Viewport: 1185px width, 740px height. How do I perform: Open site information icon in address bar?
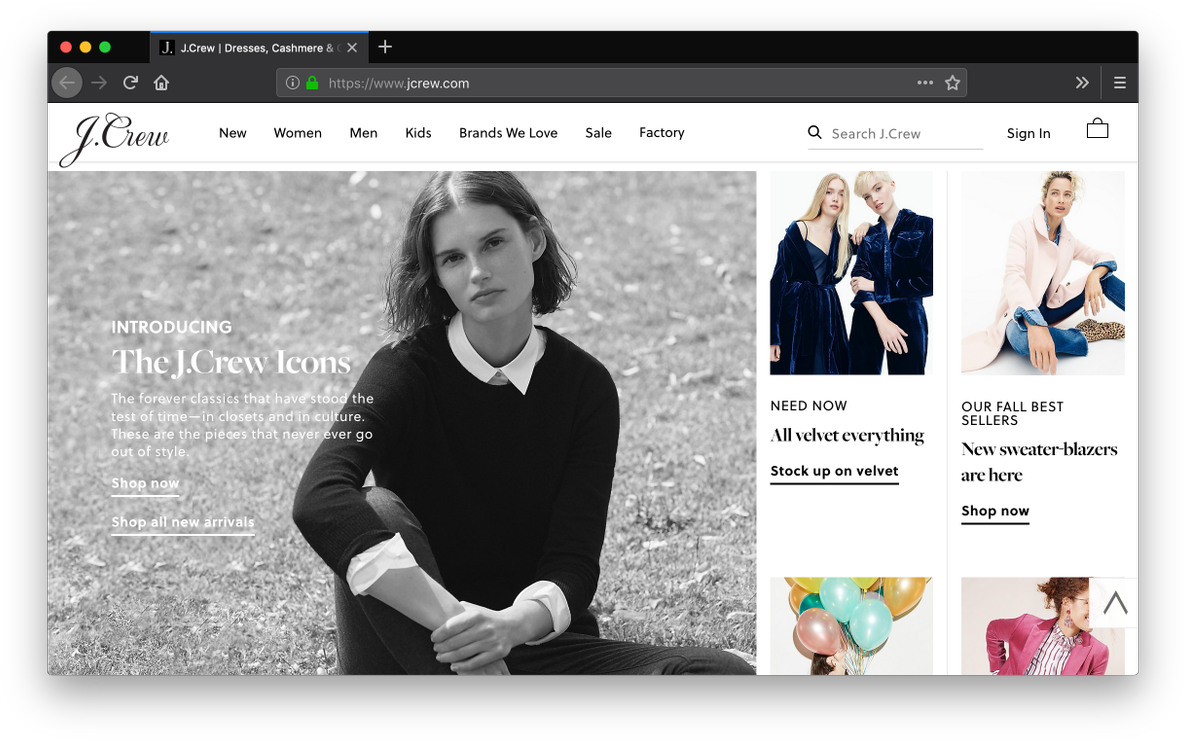(292, 82)
